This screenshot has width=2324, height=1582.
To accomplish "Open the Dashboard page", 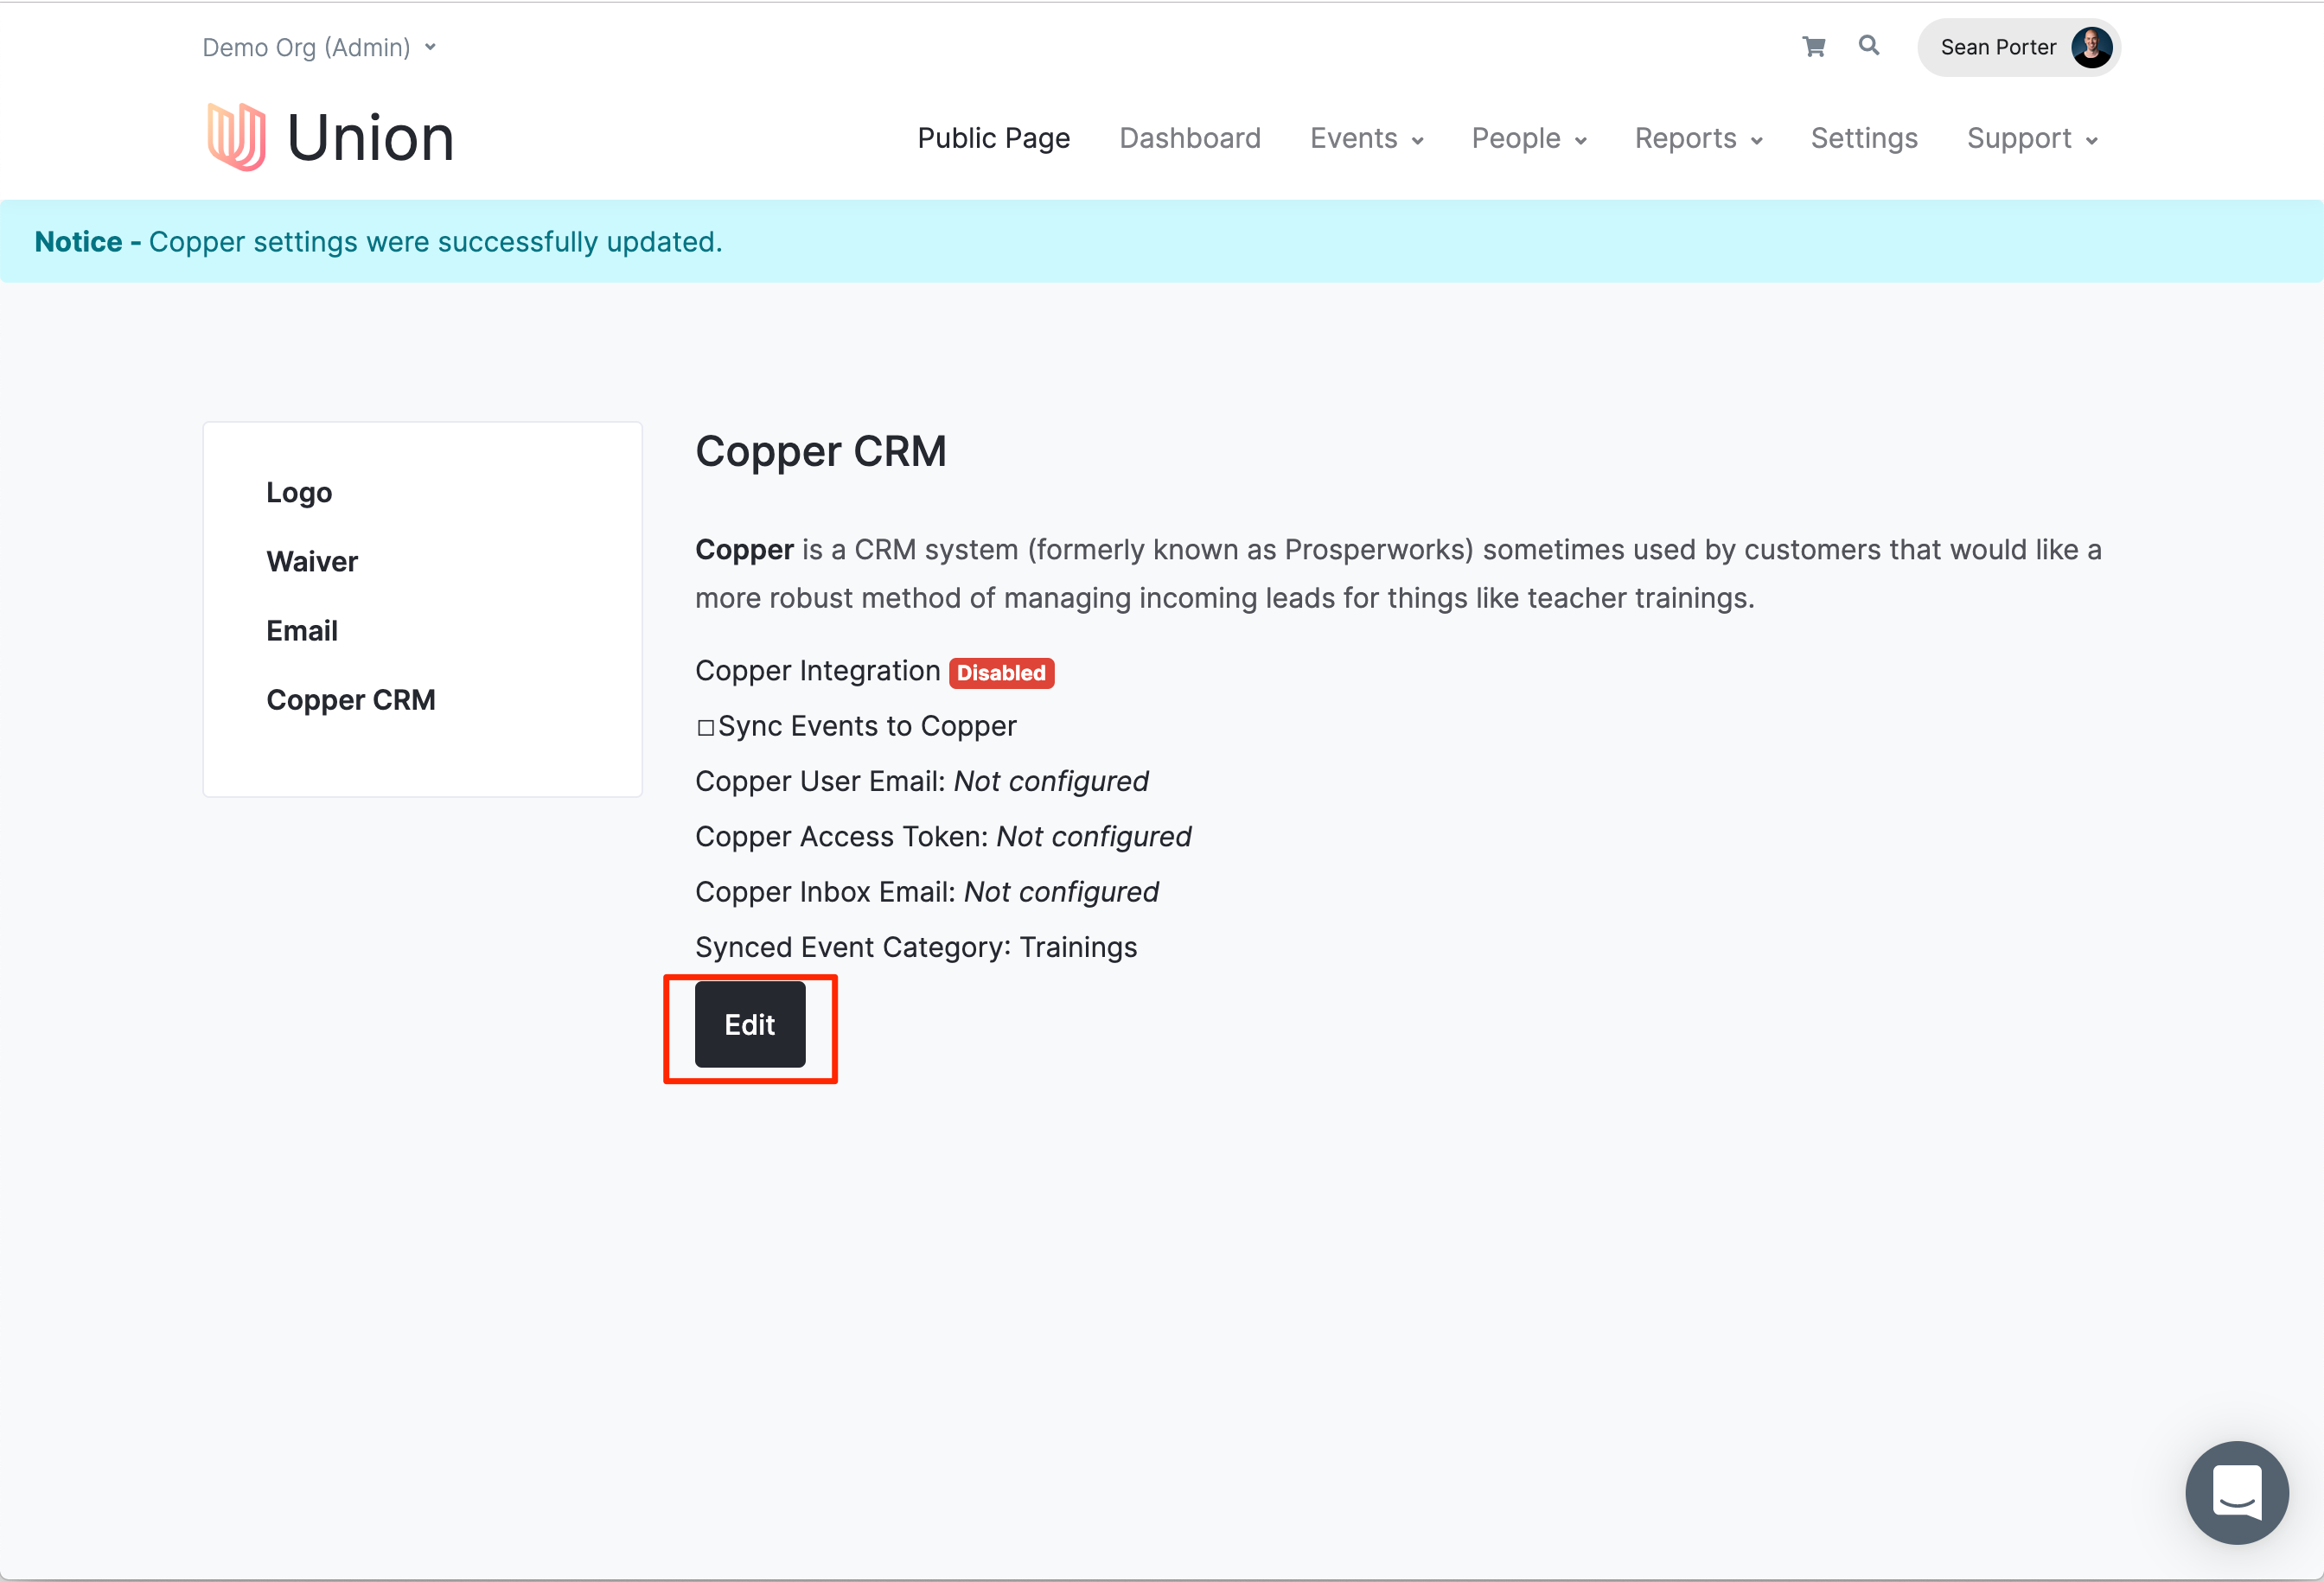I will coord(1190,138).
